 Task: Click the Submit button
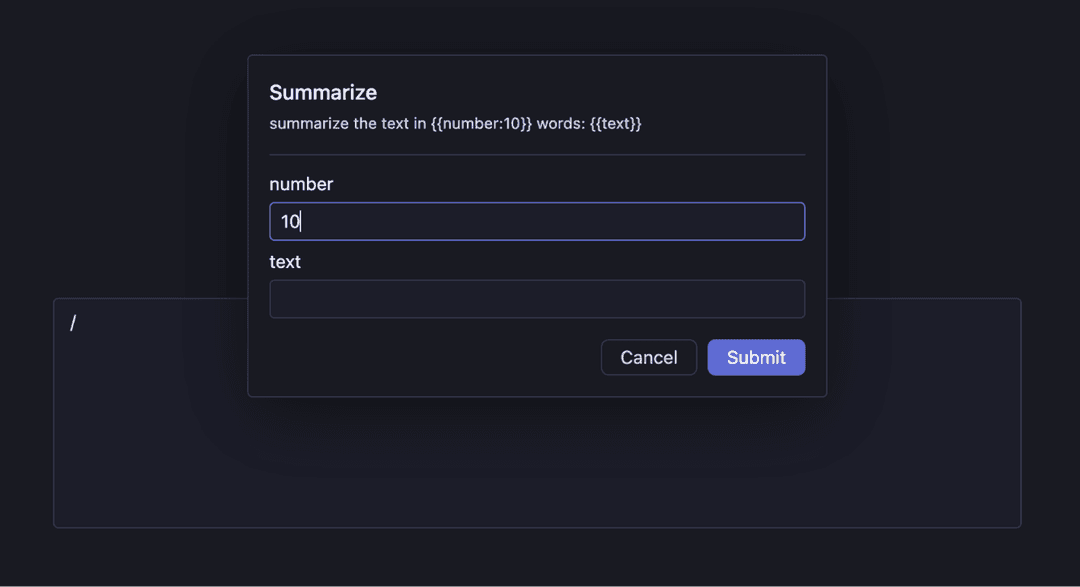tap(756, 357)
